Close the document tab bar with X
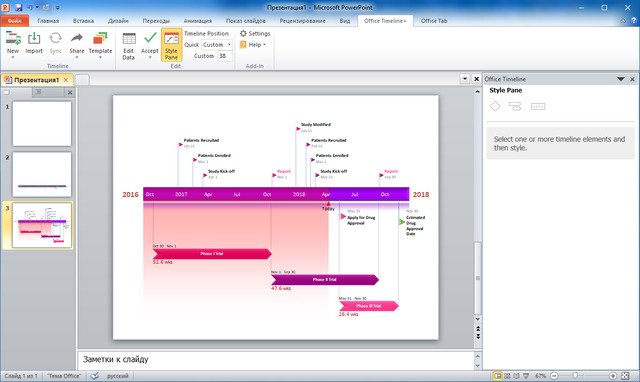The width and height of the screenshot is (640, 382). [x=476, y=79]
